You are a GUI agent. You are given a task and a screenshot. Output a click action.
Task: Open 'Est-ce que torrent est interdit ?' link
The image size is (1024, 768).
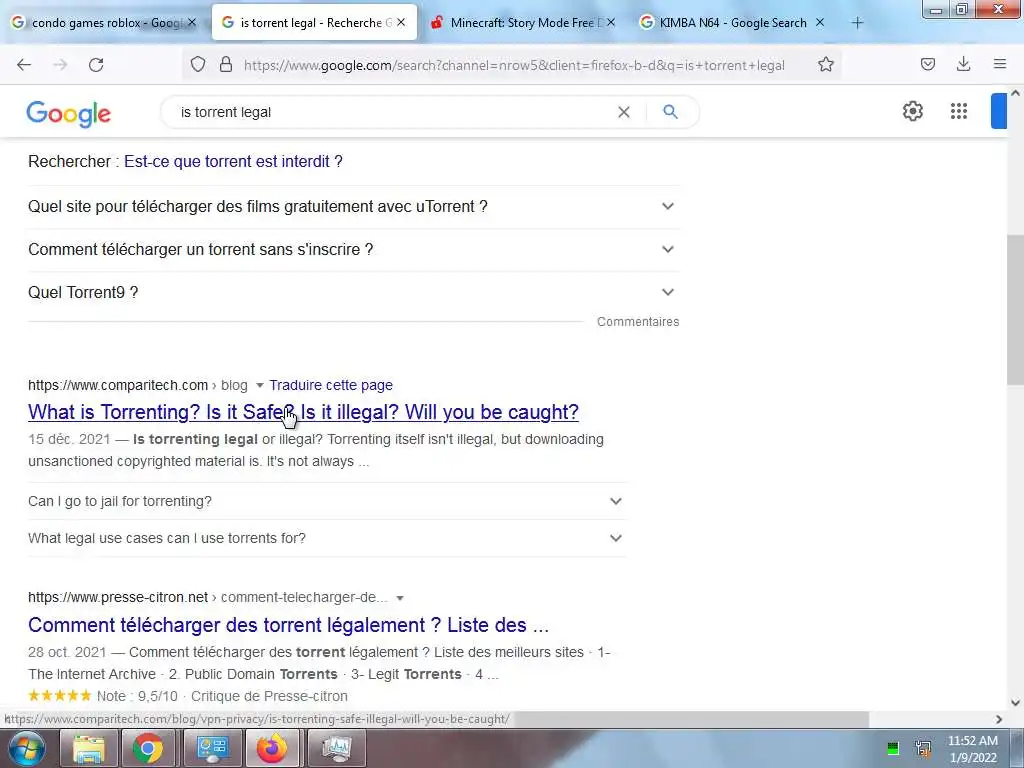(233, 161)
